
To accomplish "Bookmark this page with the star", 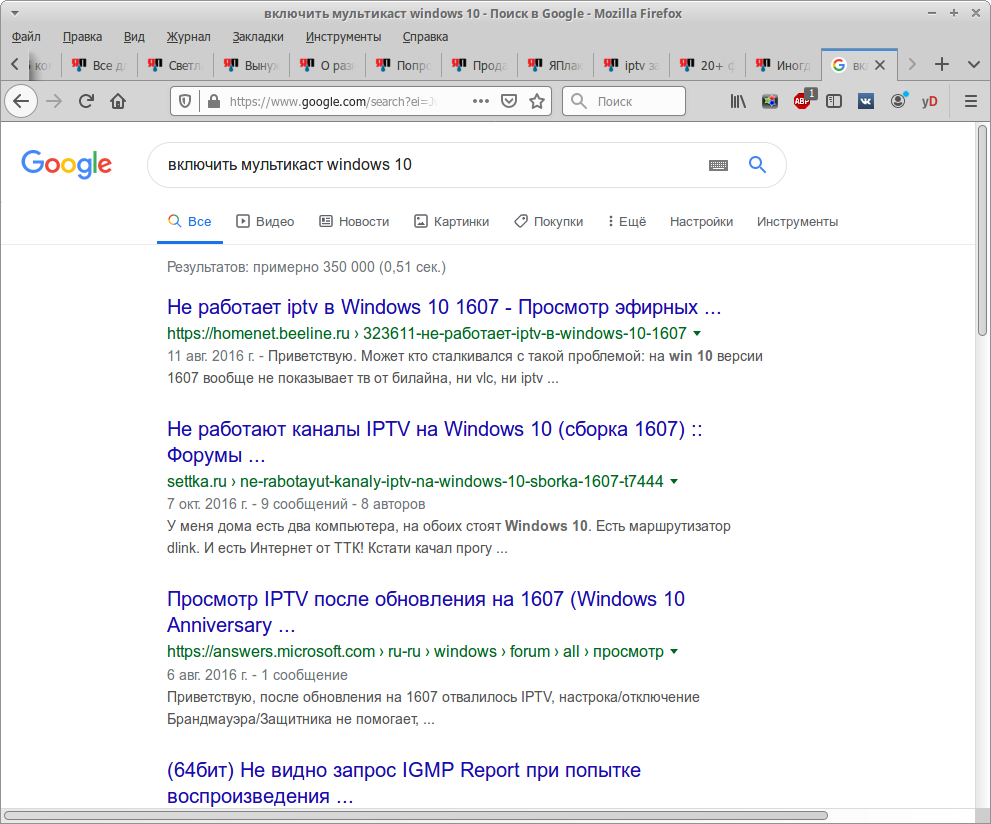I will click(x=537, y=101).
